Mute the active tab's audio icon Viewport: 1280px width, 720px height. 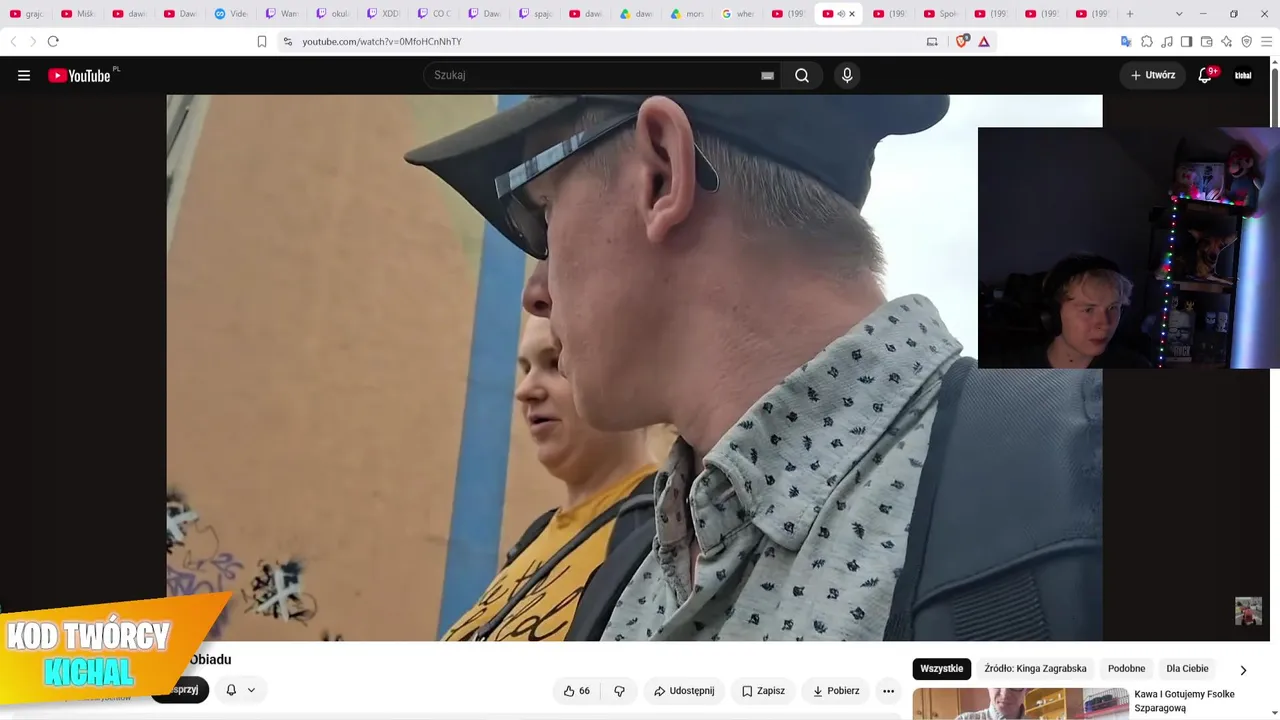tap(840, 14)
